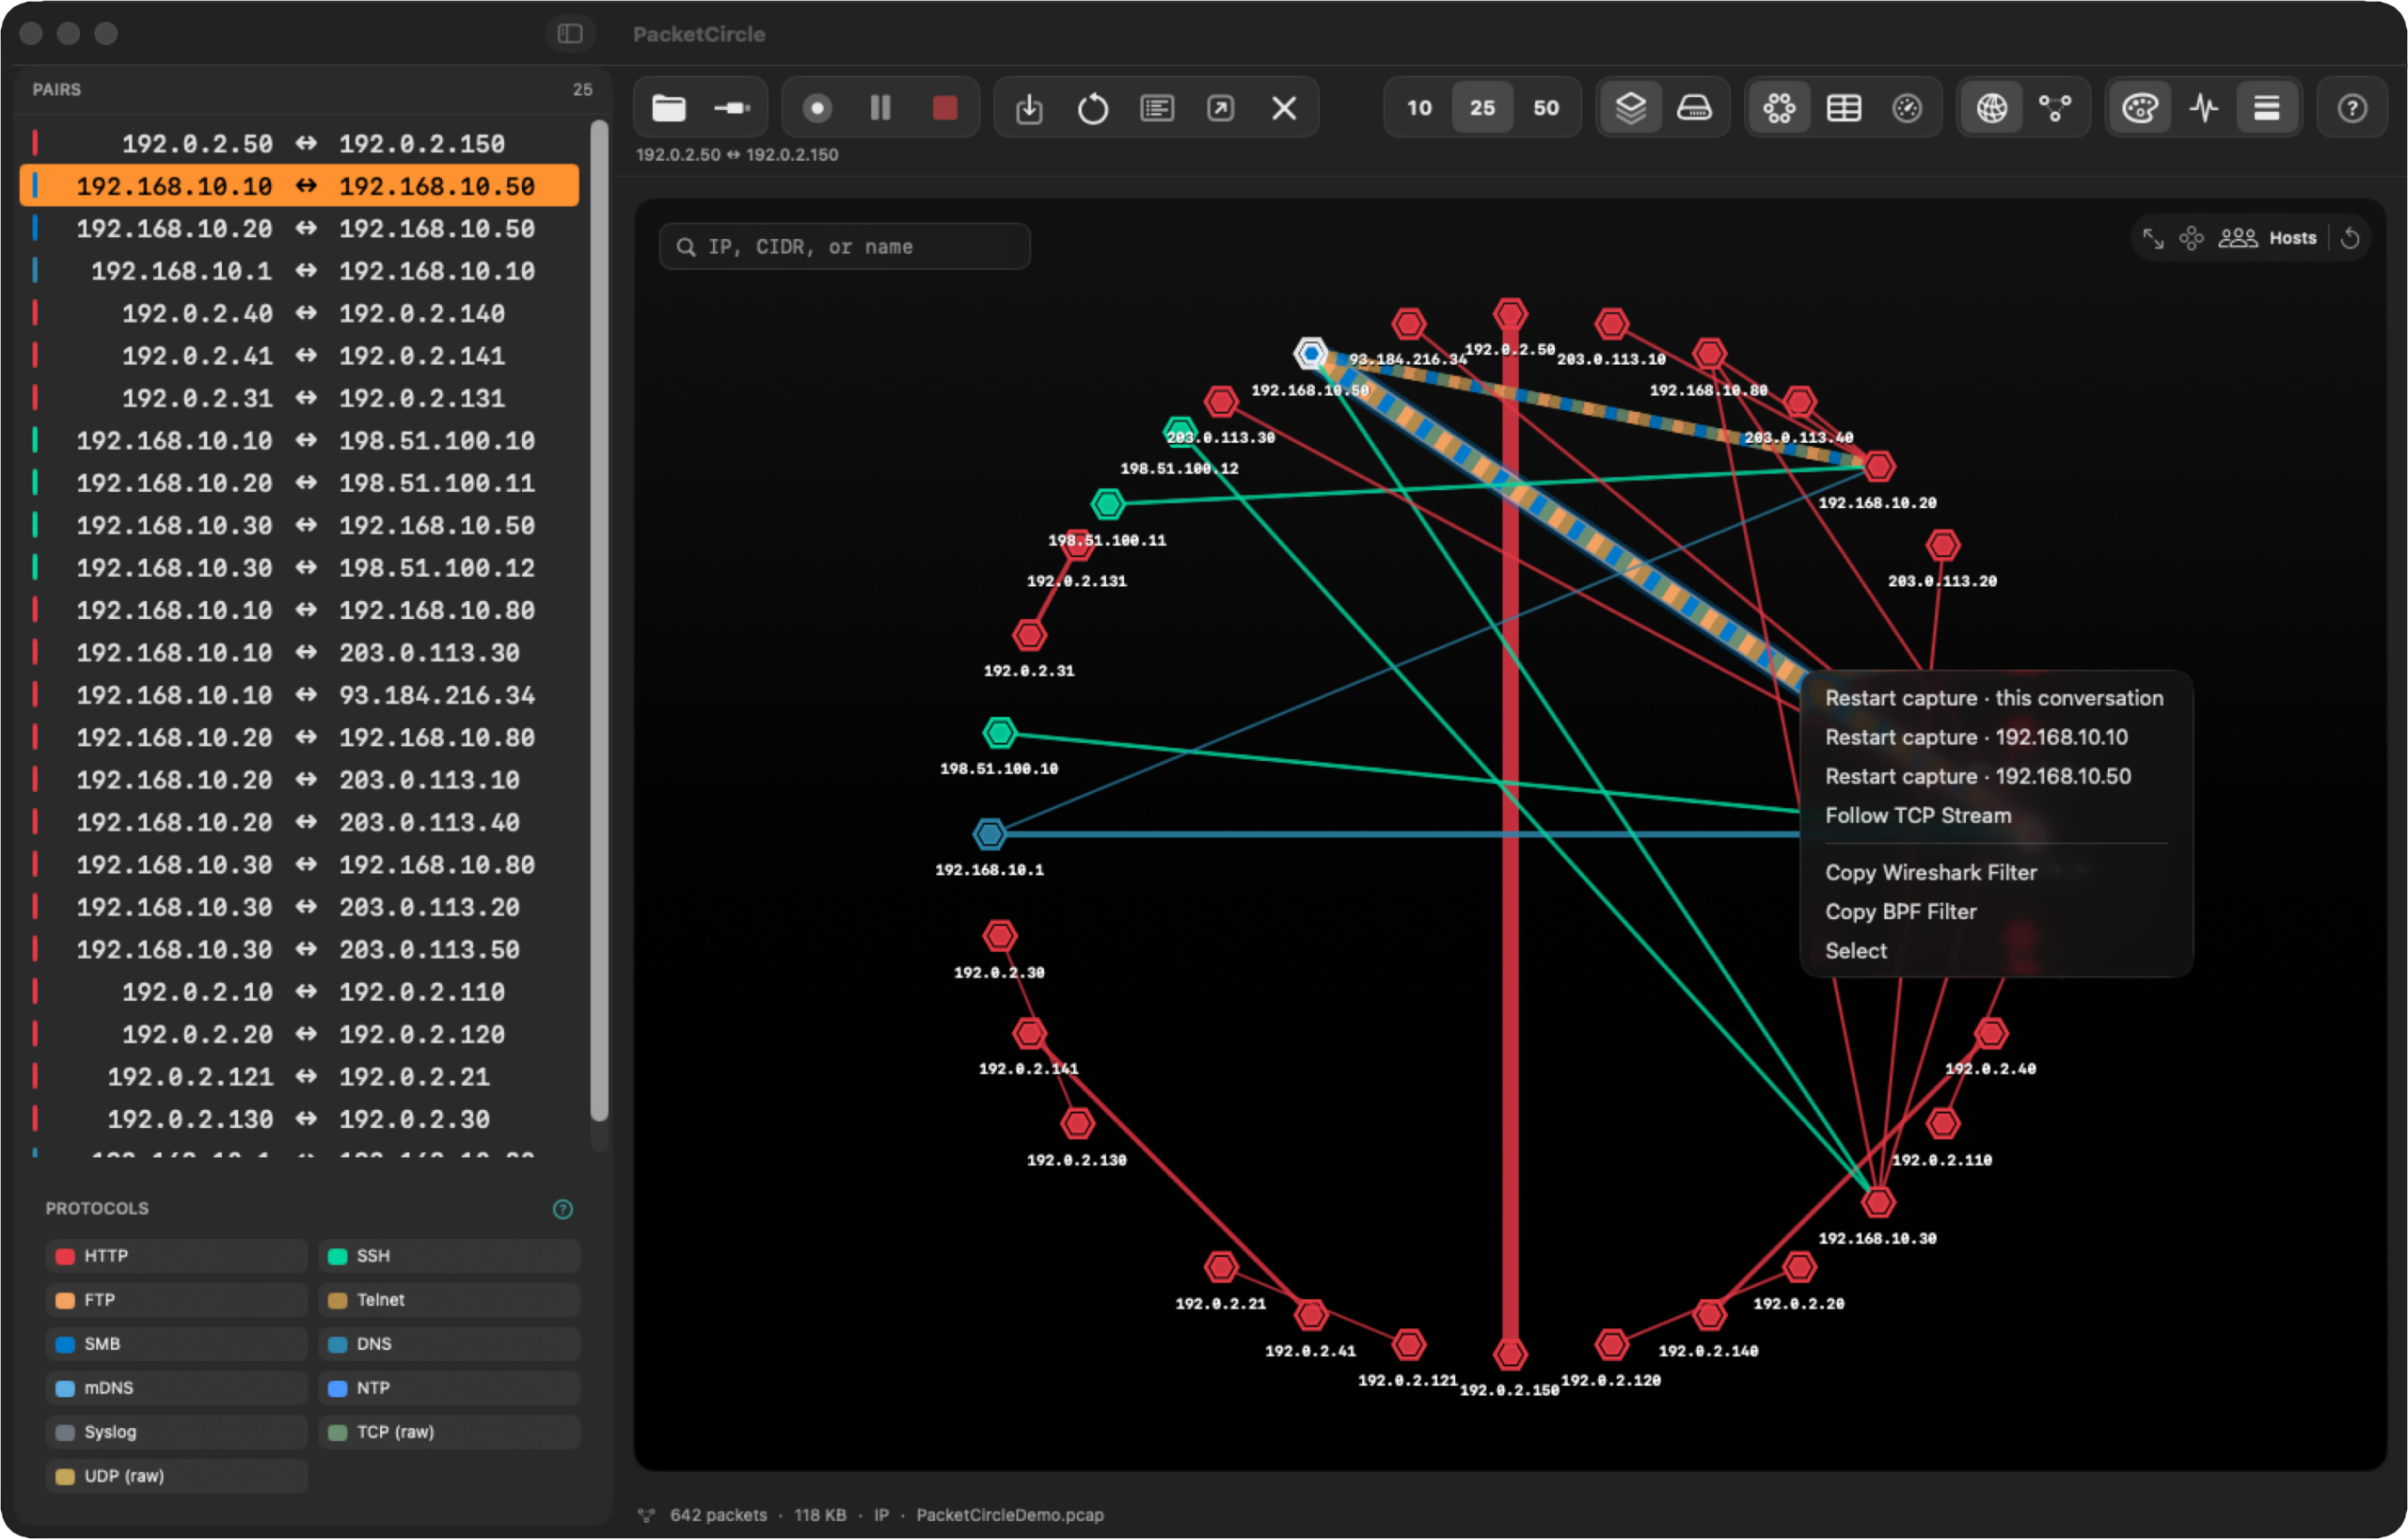The height and width of the screenshot is (1539, 2408).
Task: Toggle the three-bar list icon in toolbar
Action: pos(2267,108)
